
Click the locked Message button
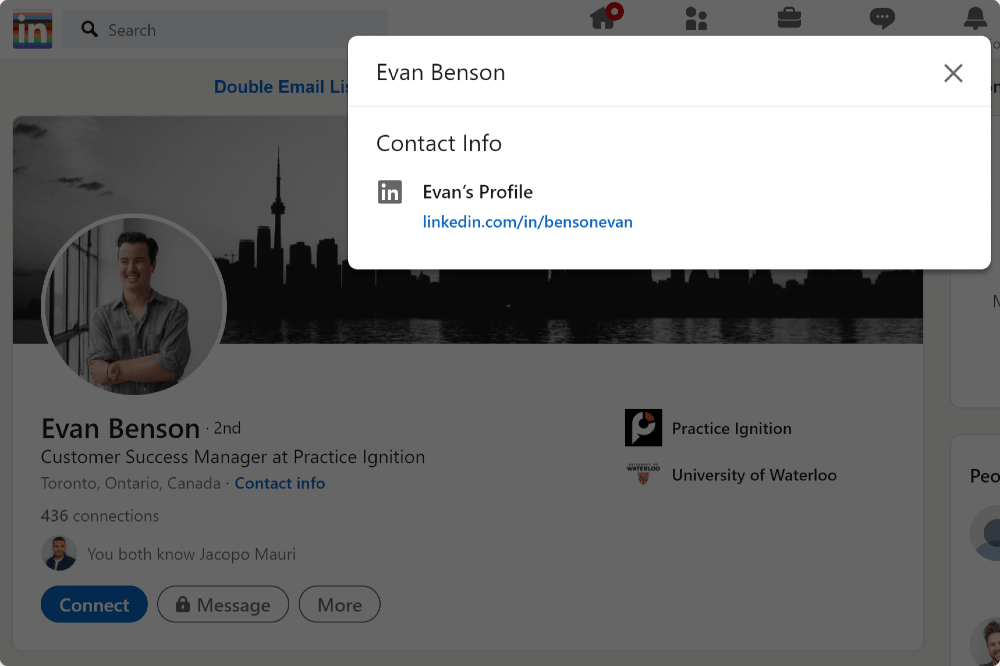223,604
